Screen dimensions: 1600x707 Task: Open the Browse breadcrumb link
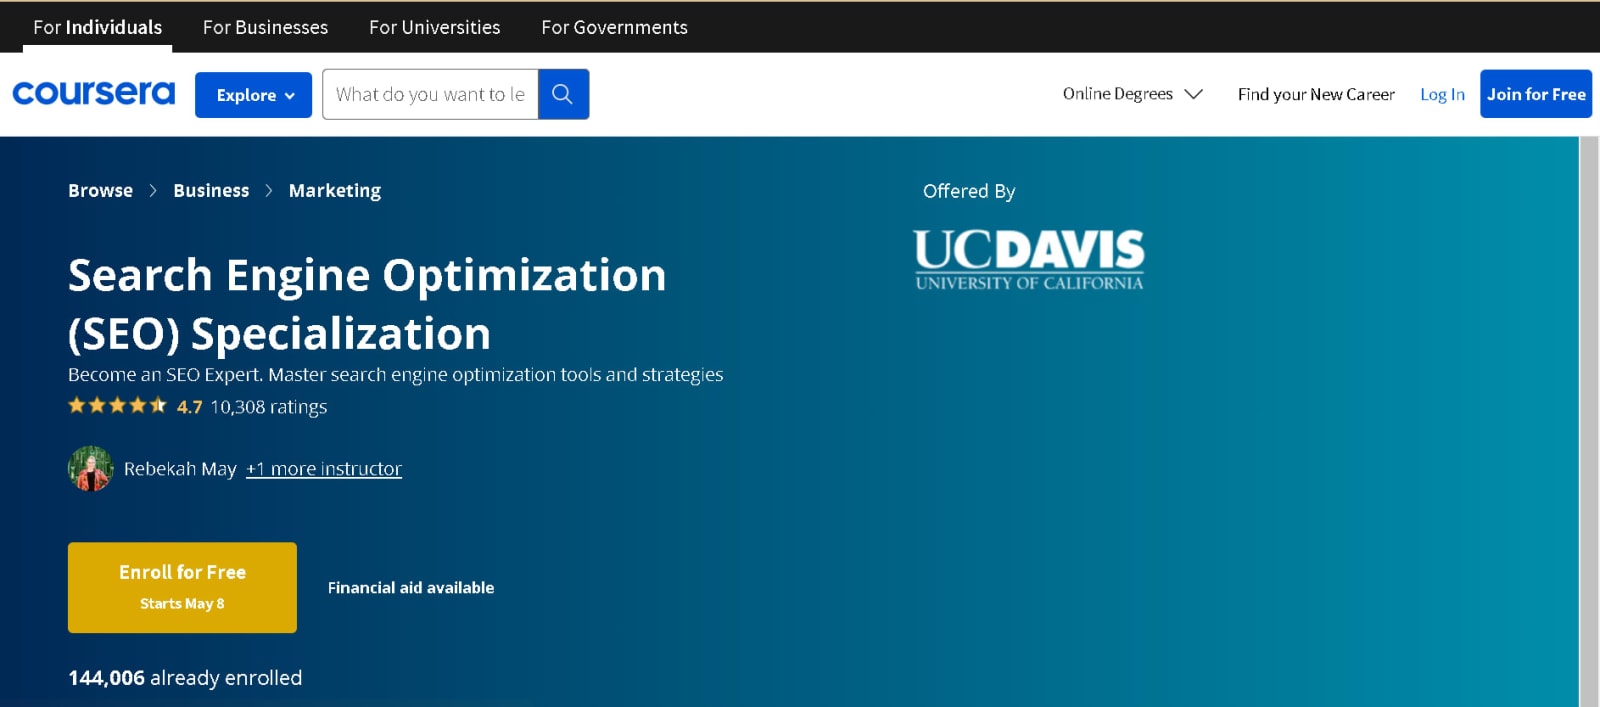point(100,190)
